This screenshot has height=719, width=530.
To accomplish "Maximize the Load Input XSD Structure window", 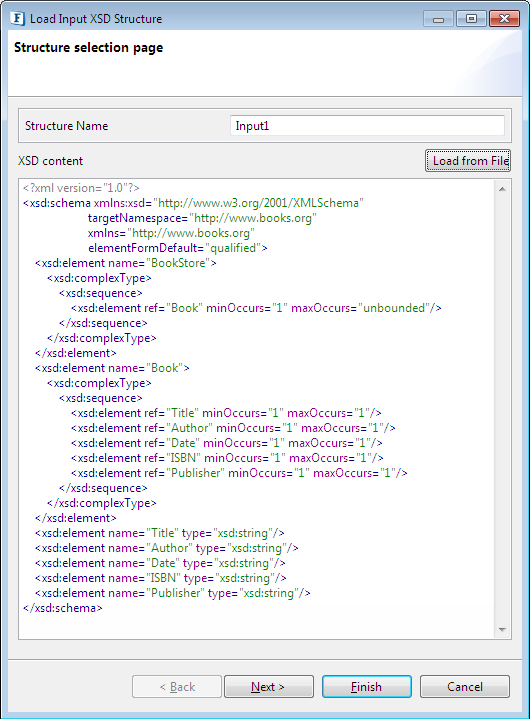I will click(x=471, y=19).
